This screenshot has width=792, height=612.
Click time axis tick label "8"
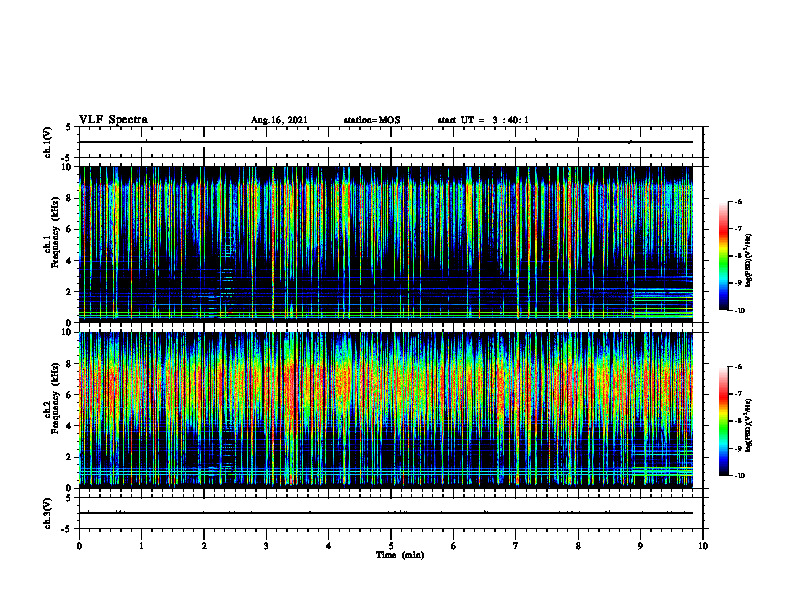578,546
